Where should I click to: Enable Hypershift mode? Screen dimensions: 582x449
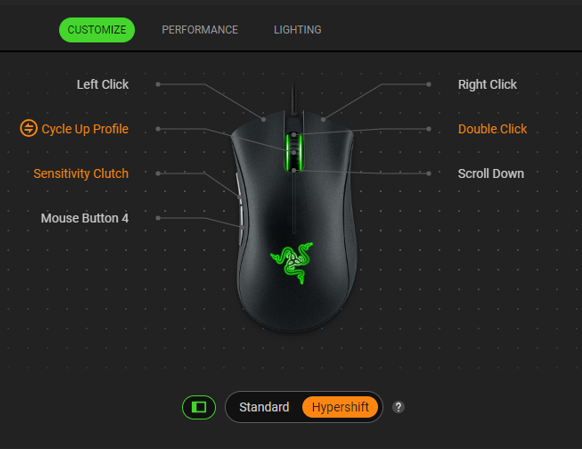pyautogui.click(x=340, y=407)
